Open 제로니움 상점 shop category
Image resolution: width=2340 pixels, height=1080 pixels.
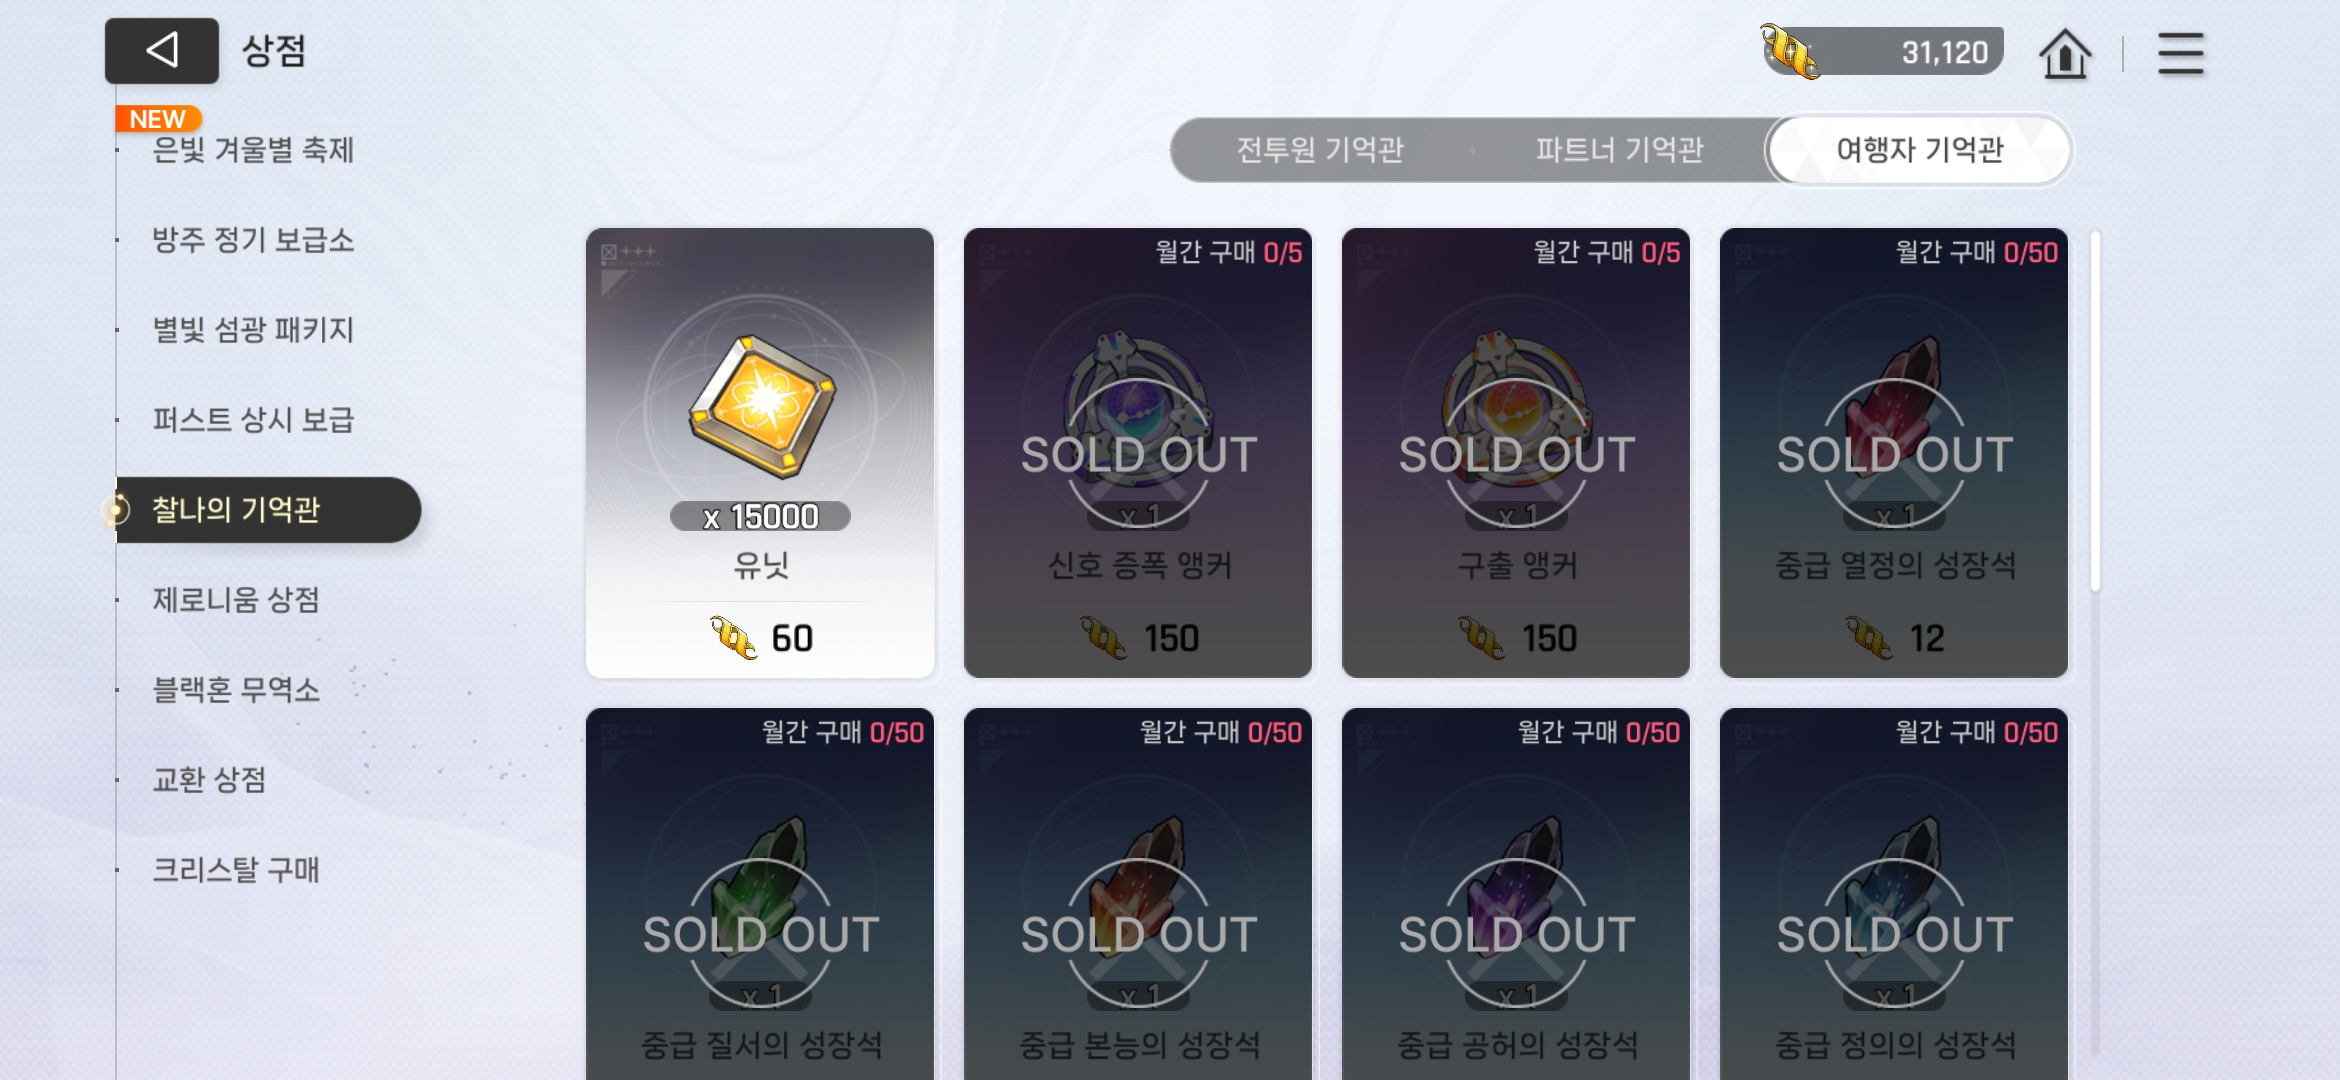click(236, 600)
